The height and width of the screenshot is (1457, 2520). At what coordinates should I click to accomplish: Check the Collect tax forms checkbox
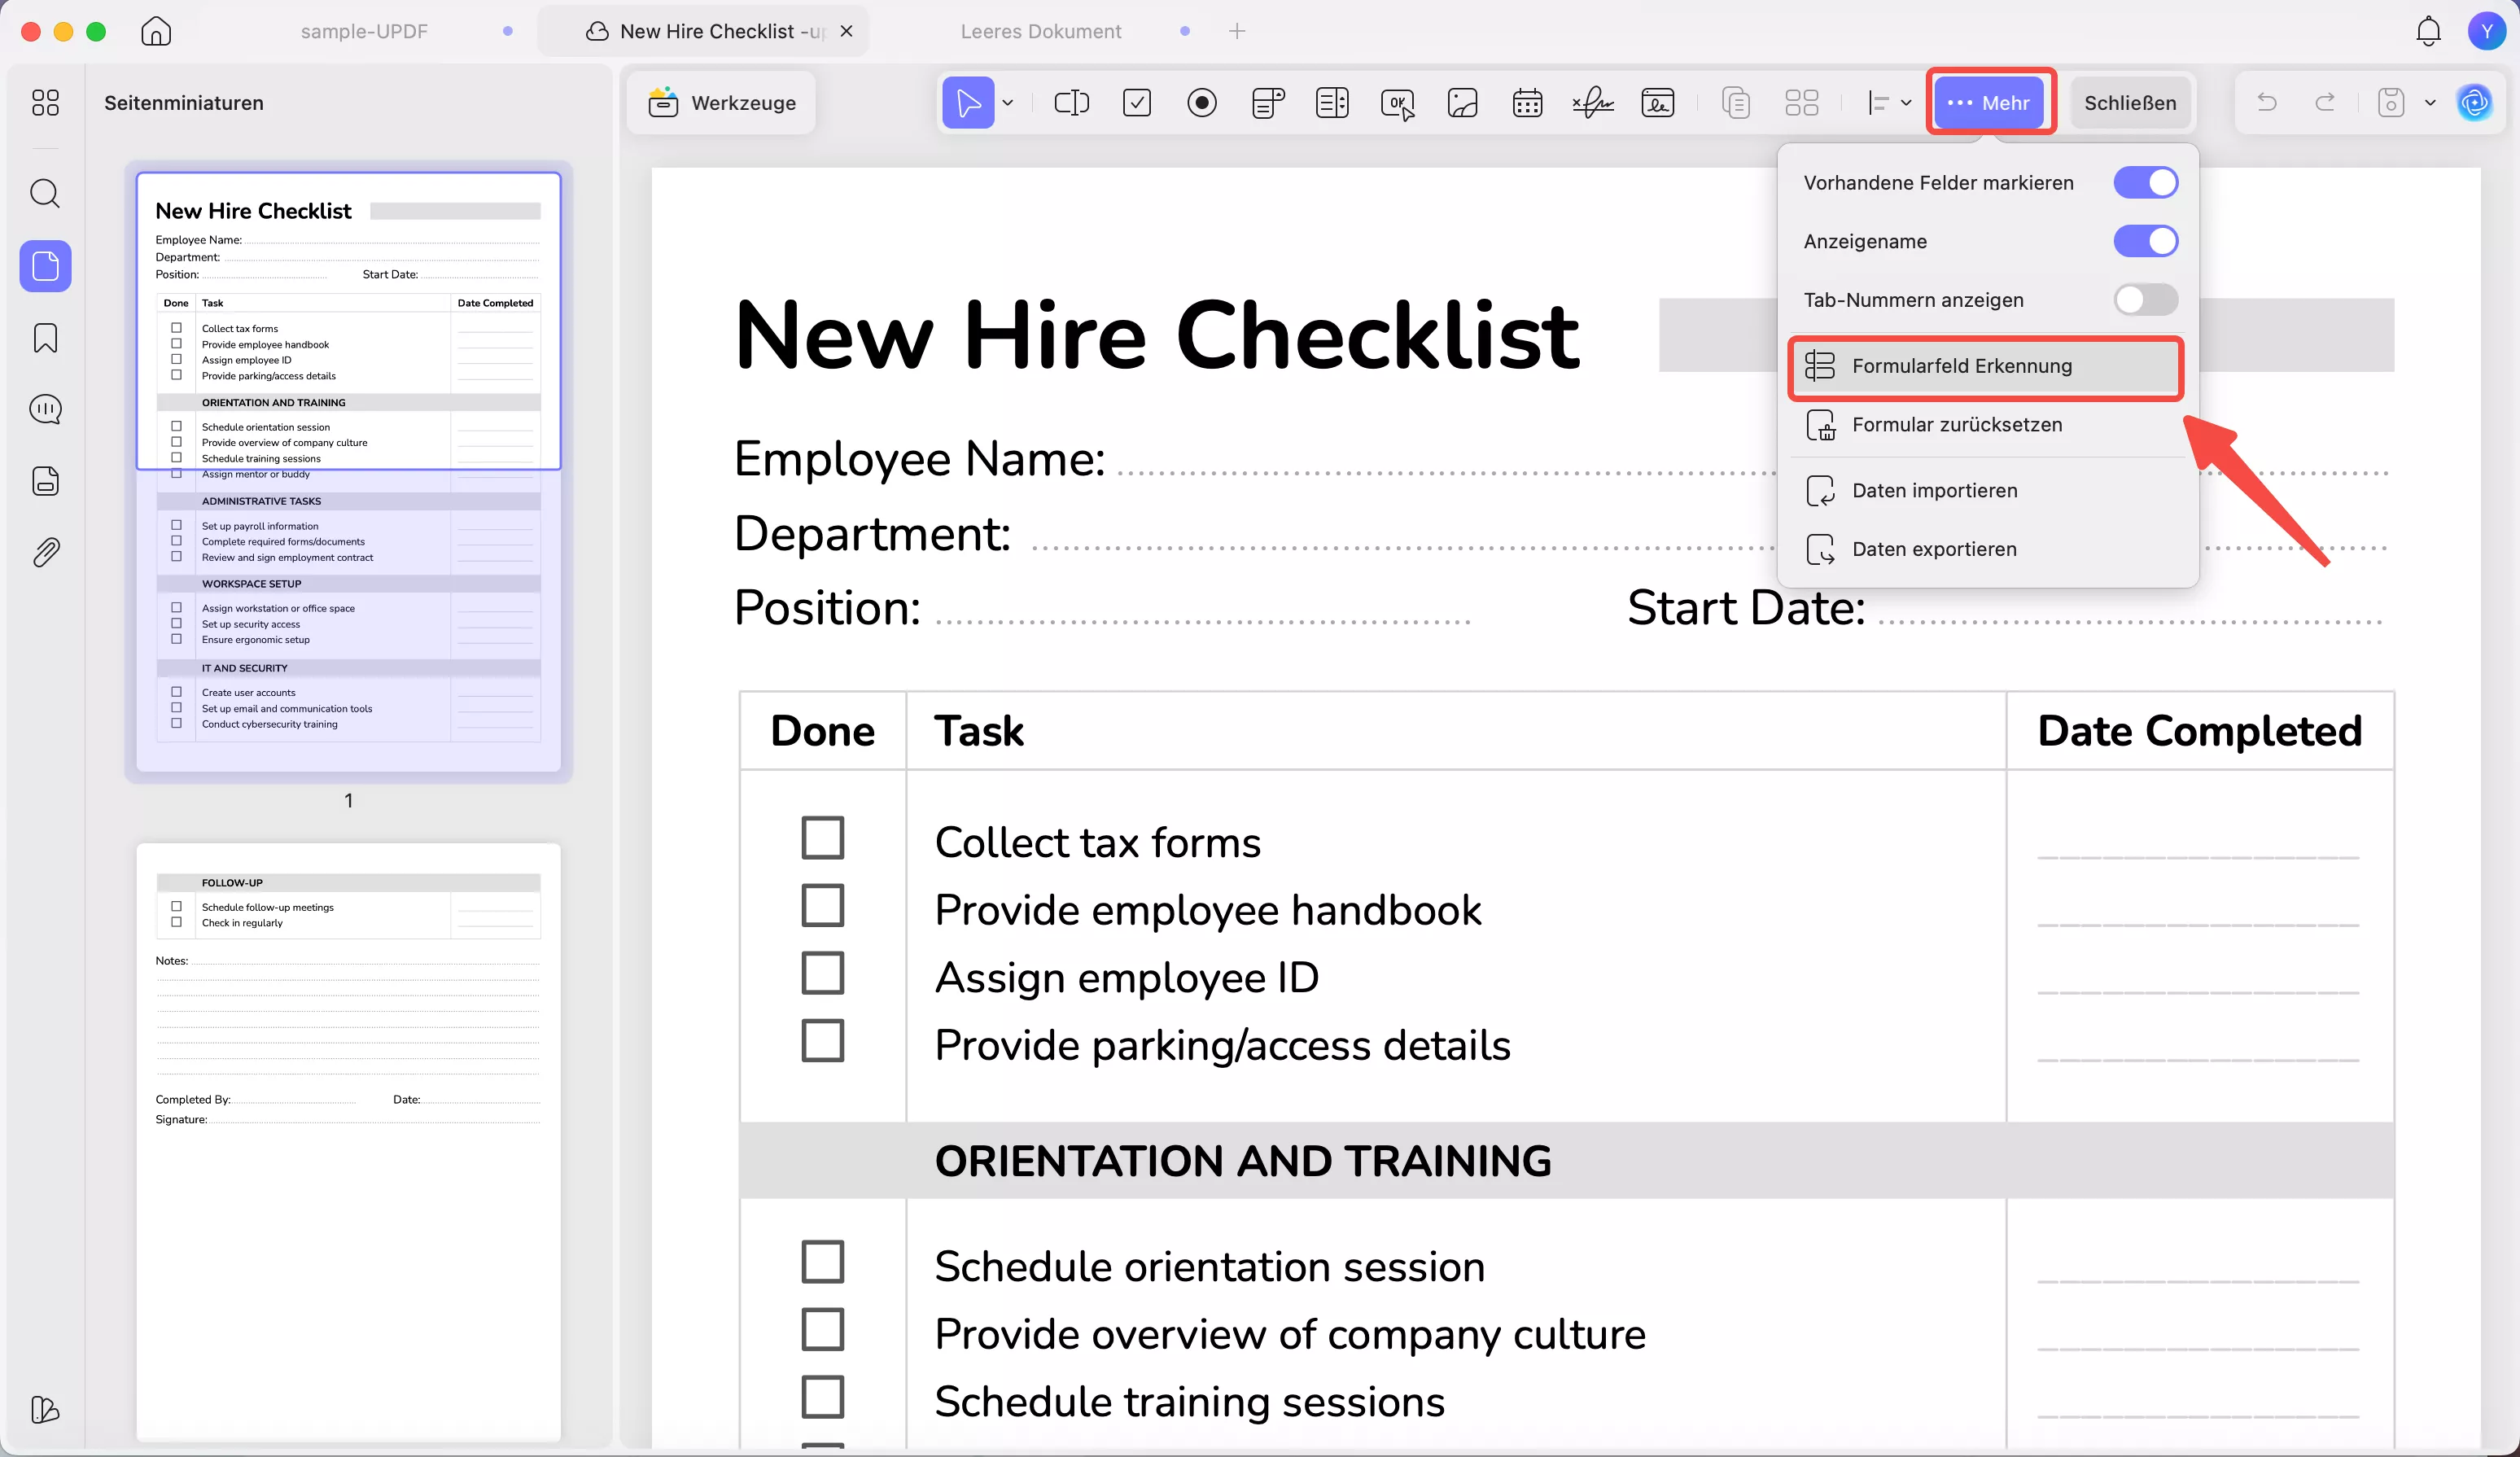pos(822,838)
